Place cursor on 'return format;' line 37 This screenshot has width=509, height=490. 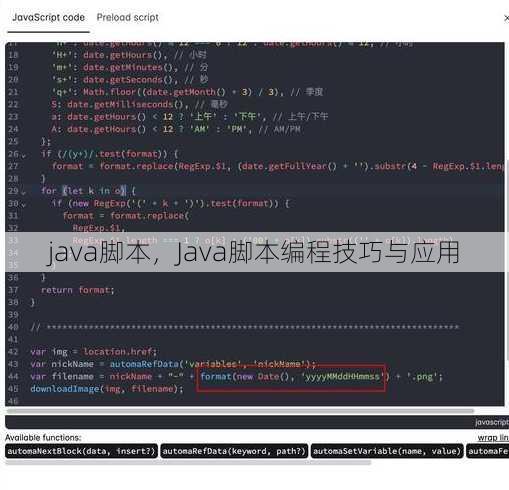77,290
